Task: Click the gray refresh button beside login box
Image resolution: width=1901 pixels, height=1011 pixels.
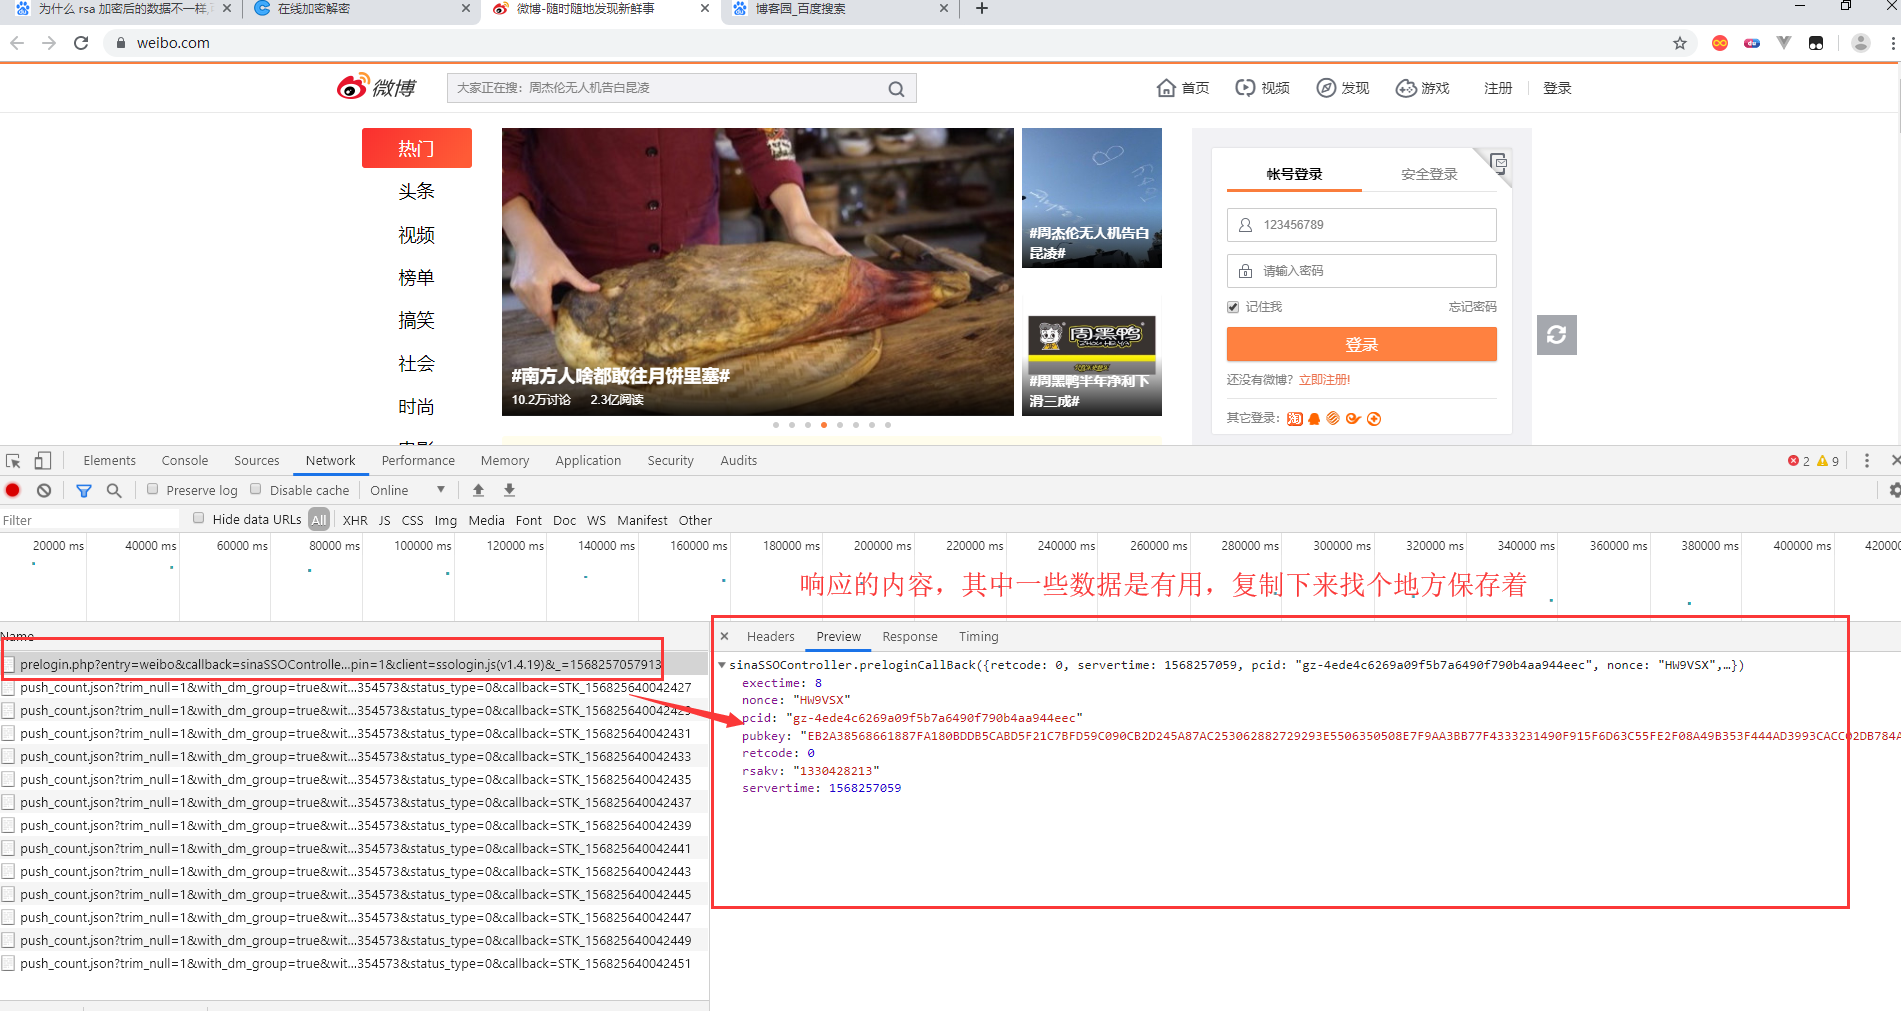Action: [1557, 335]
